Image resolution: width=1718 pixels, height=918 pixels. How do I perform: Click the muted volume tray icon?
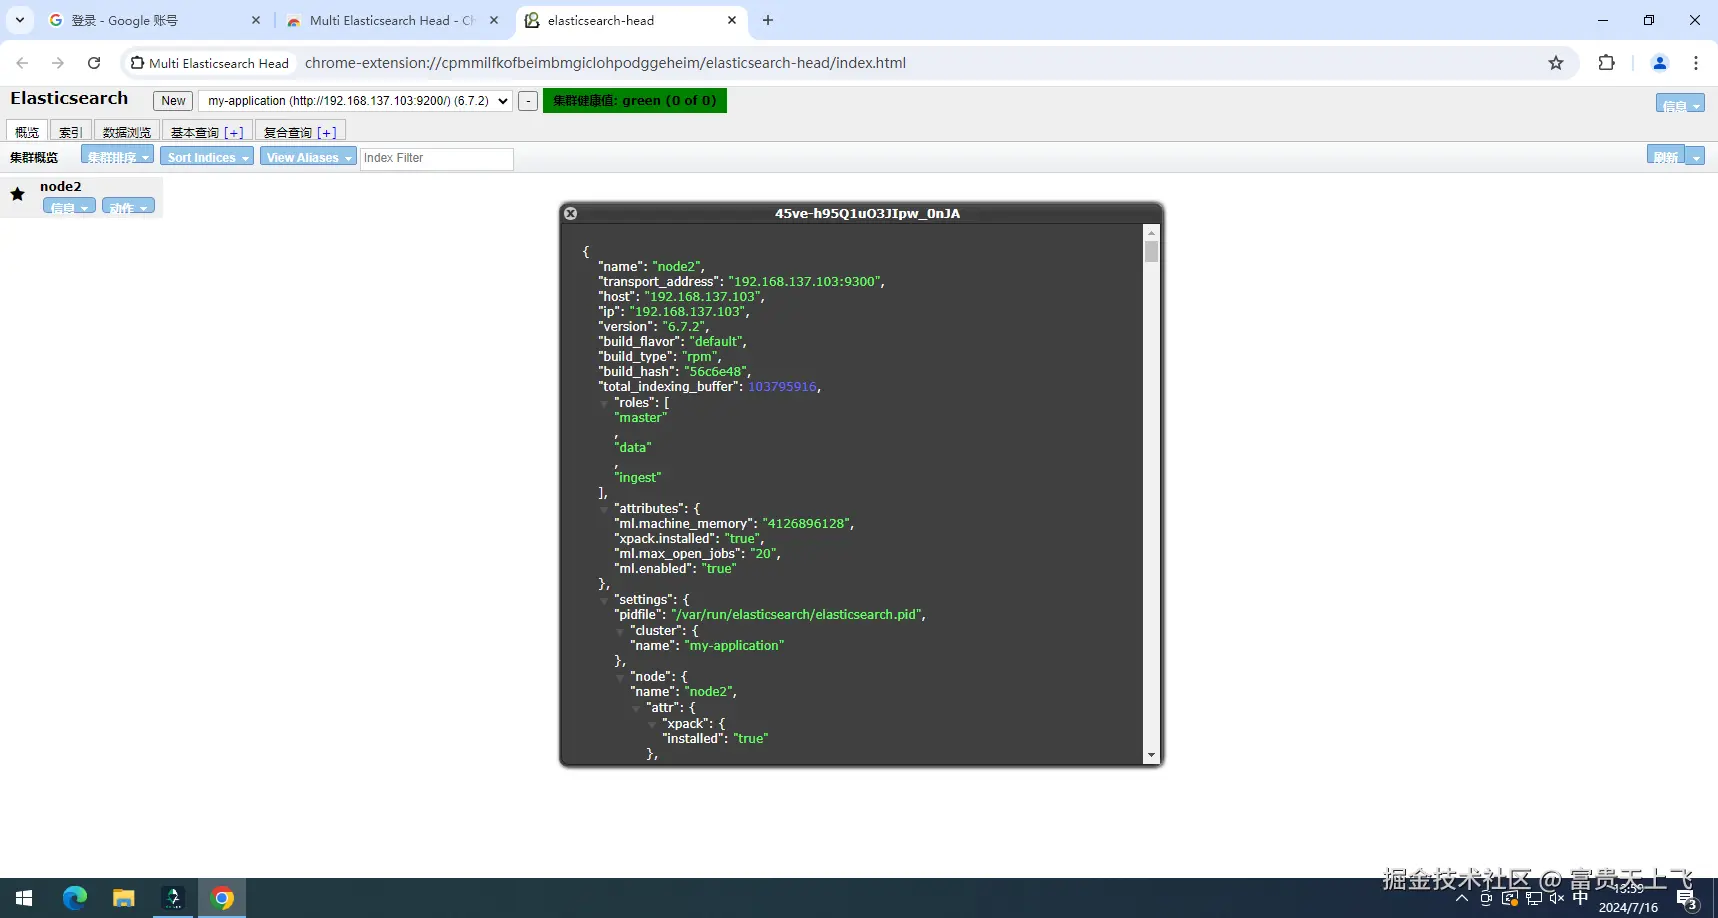pyautogui.click(x=1557, y=898)
